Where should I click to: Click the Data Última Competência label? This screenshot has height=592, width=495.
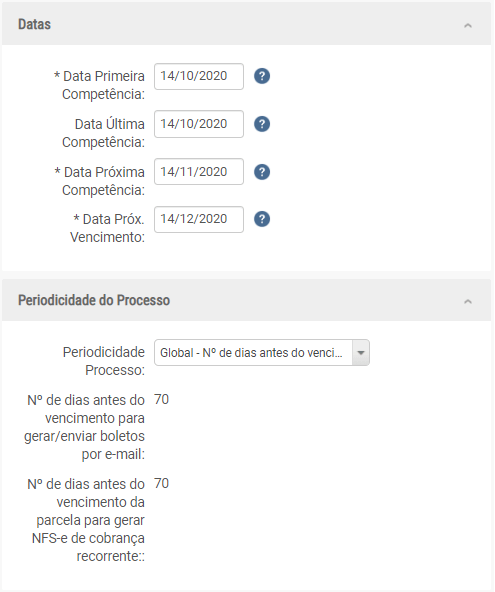(103, 133)
